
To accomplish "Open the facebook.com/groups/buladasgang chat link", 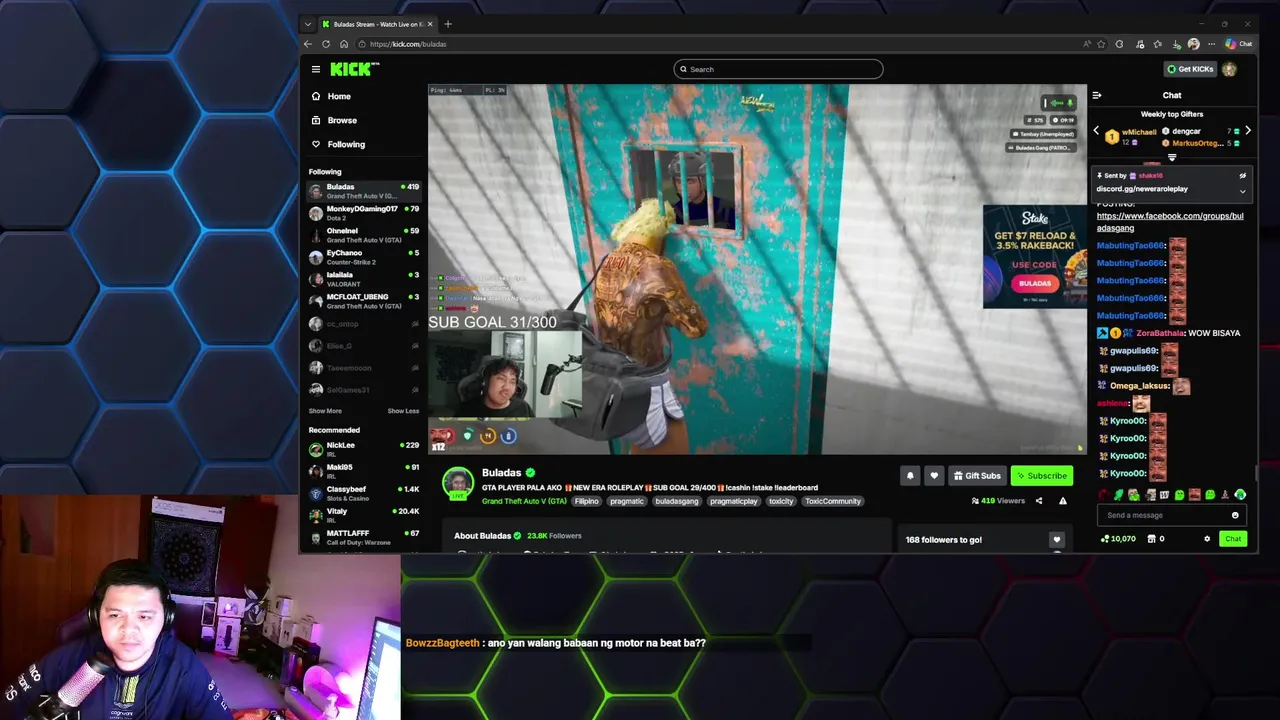I will click(1170, 222).
